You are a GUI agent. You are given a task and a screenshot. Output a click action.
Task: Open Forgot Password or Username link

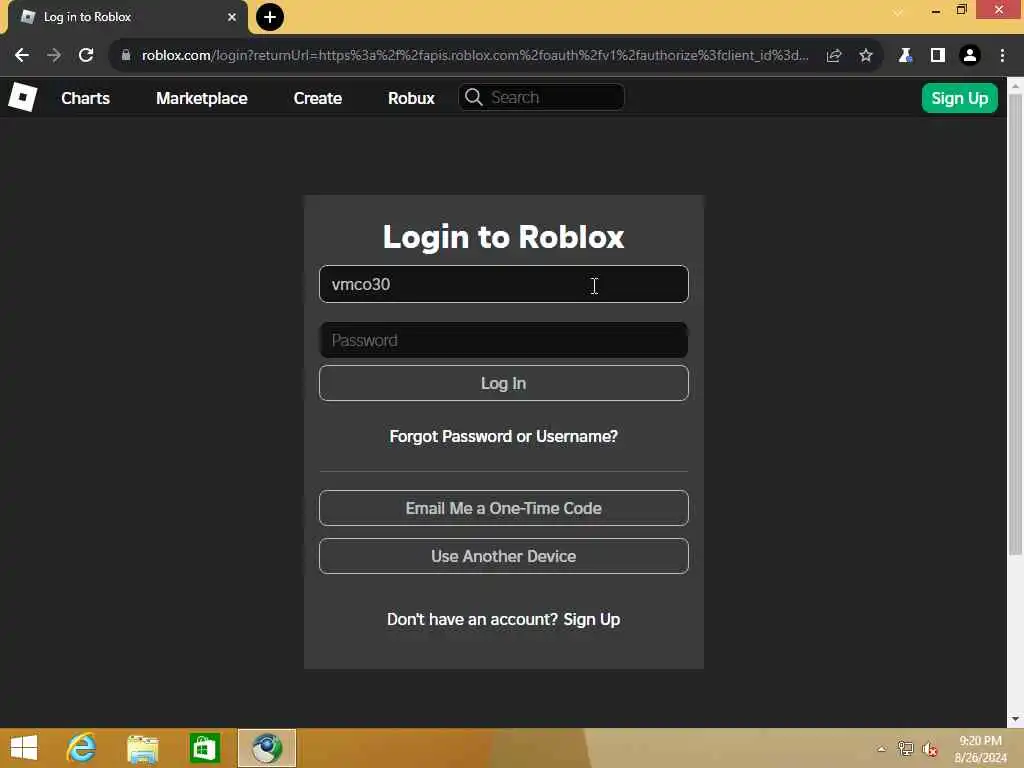pyautogui.click(x=504, y=436)
